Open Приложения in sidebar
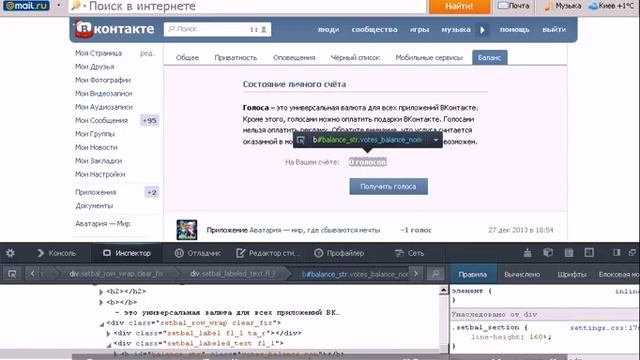 pos(96,192)
